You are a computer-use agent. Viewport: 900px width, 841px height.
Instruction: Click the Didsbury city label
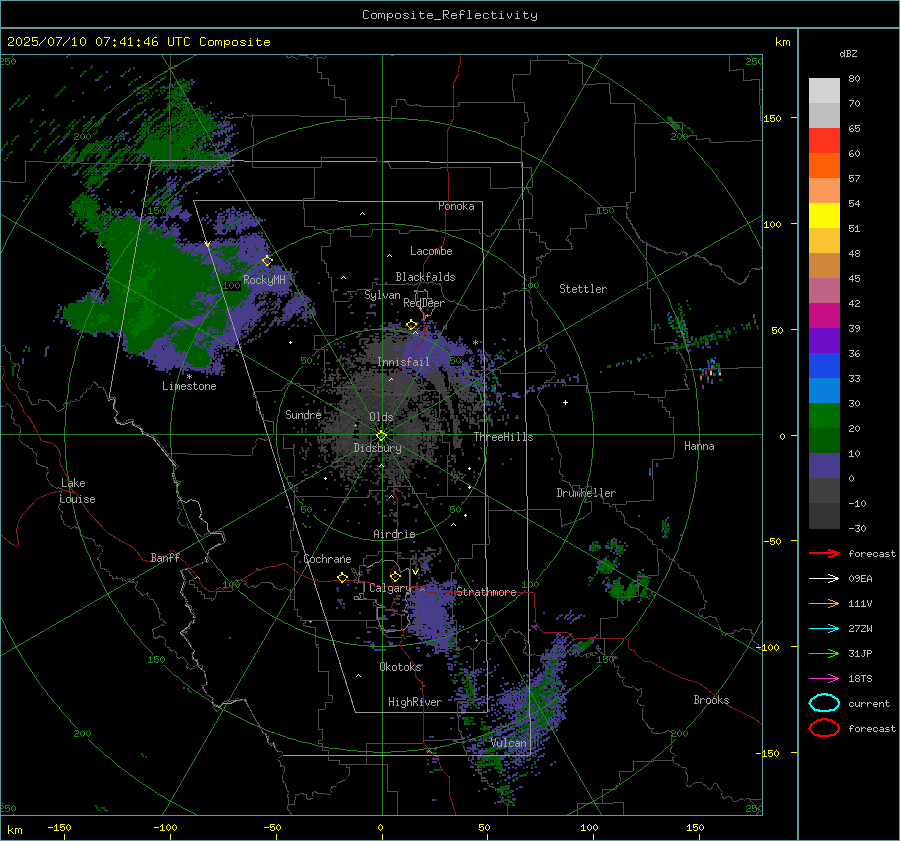(x=377, y=448)
